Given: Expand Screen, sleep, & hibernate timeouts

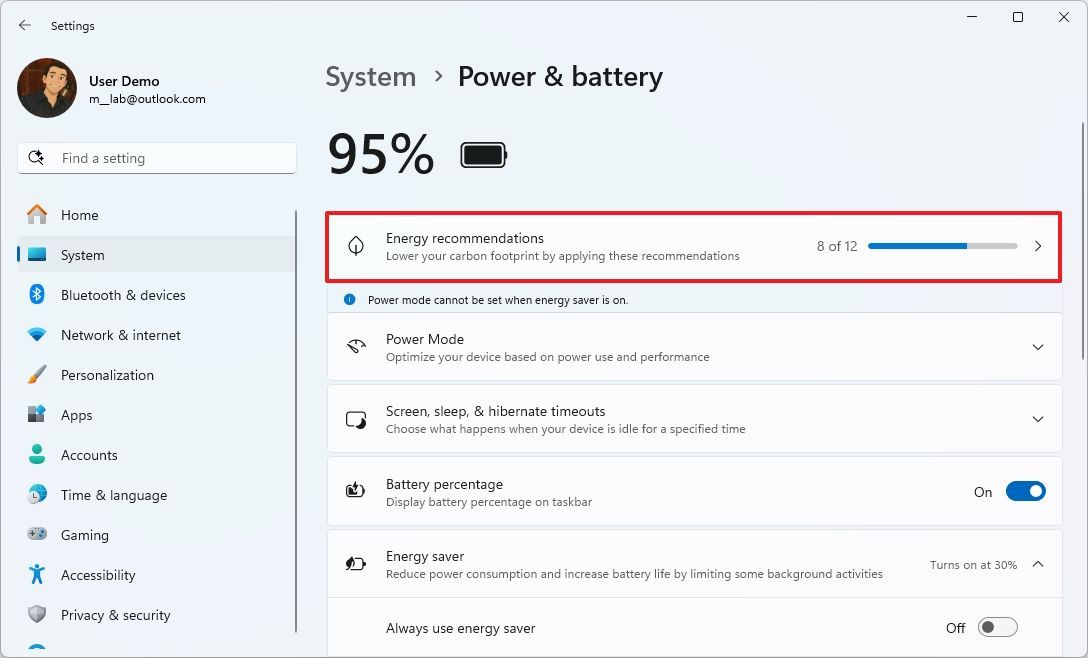Looking at the screenshot, I should tap(1038, 419).
